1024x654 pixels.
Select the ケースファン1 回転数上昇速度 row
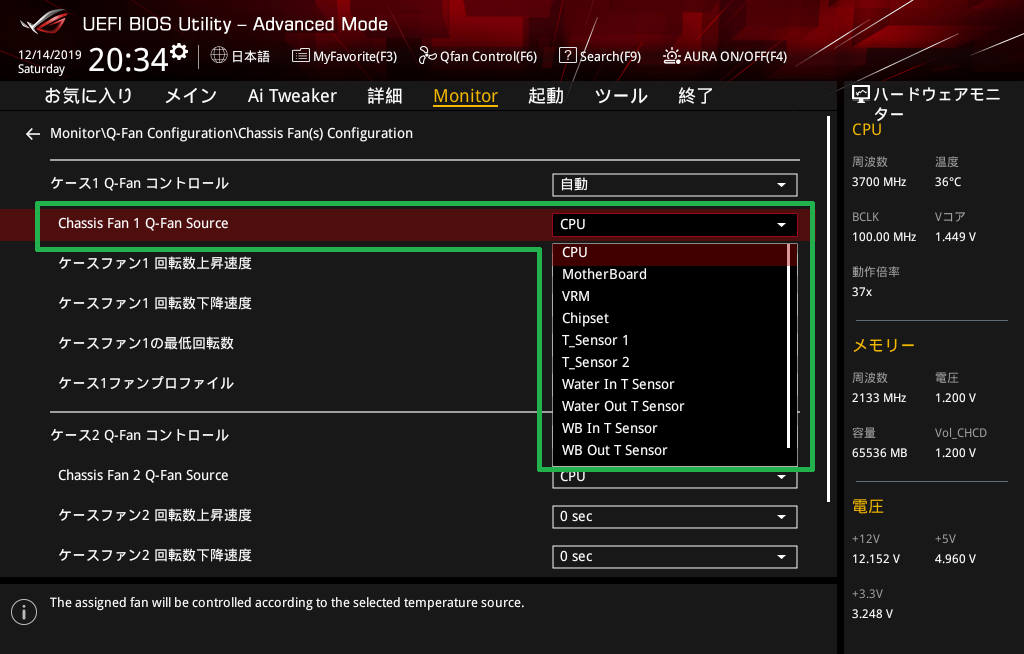(155, 264)
